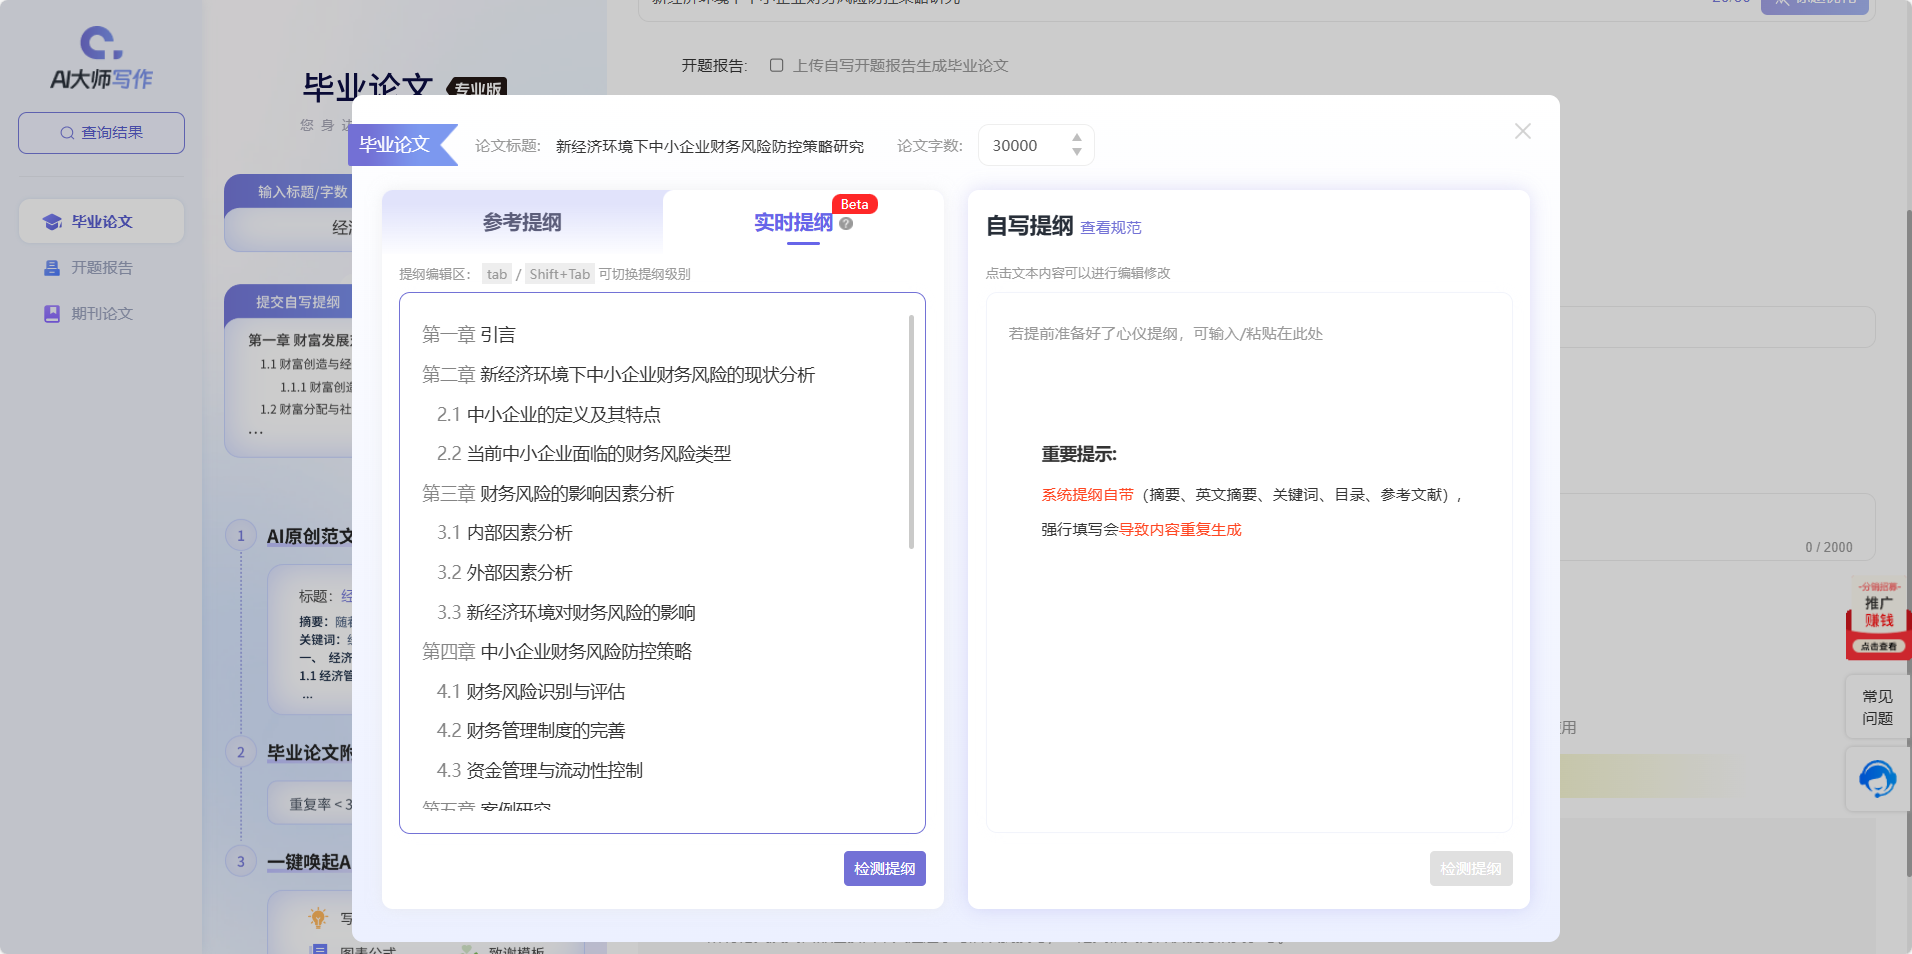Screen dimensions: 1912x954
Task: Open the 常见问题 panel on the right edge
Action: point(1877,707)
